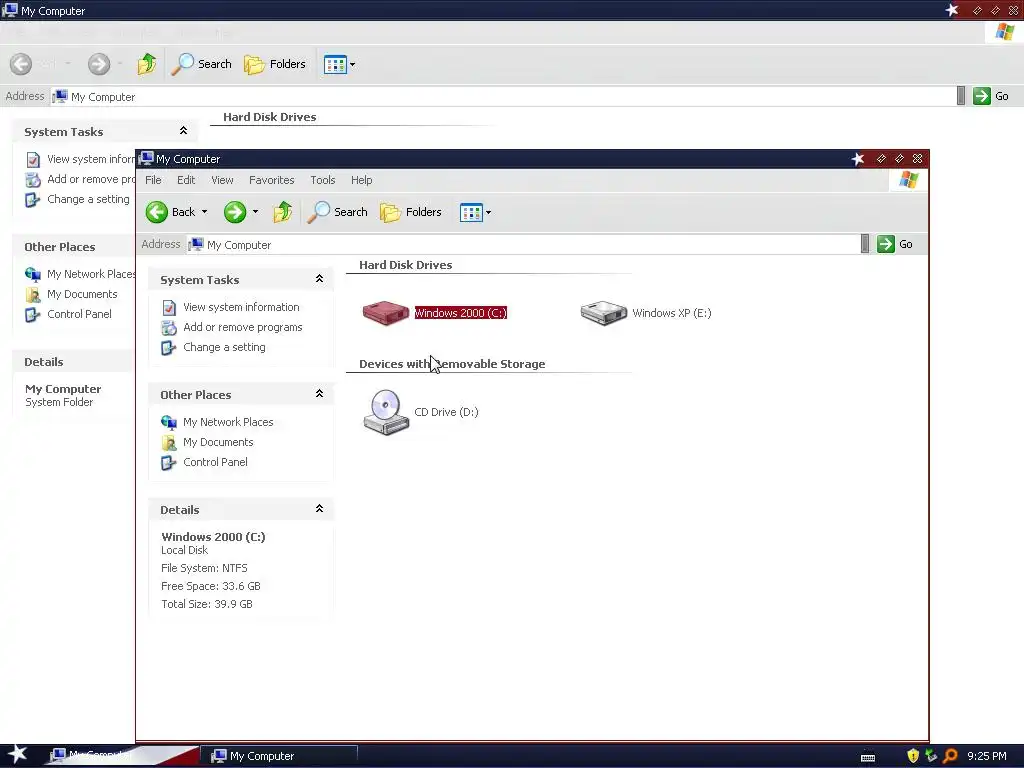Open the View menu
Viewport: 1024px width, 768px height.
222,180
